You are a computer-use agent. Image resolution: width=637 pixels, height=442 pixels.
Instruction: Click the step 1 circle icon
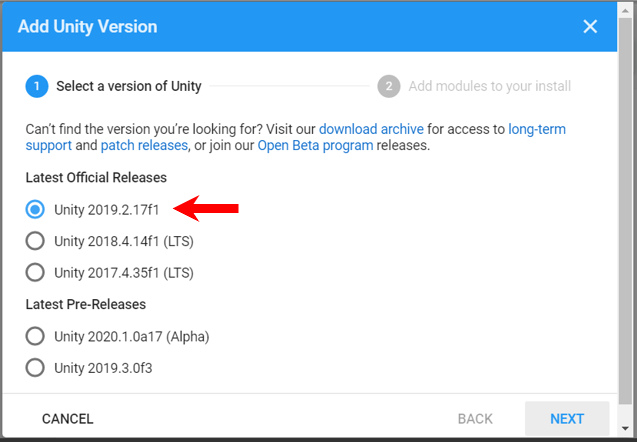(37, 86)
